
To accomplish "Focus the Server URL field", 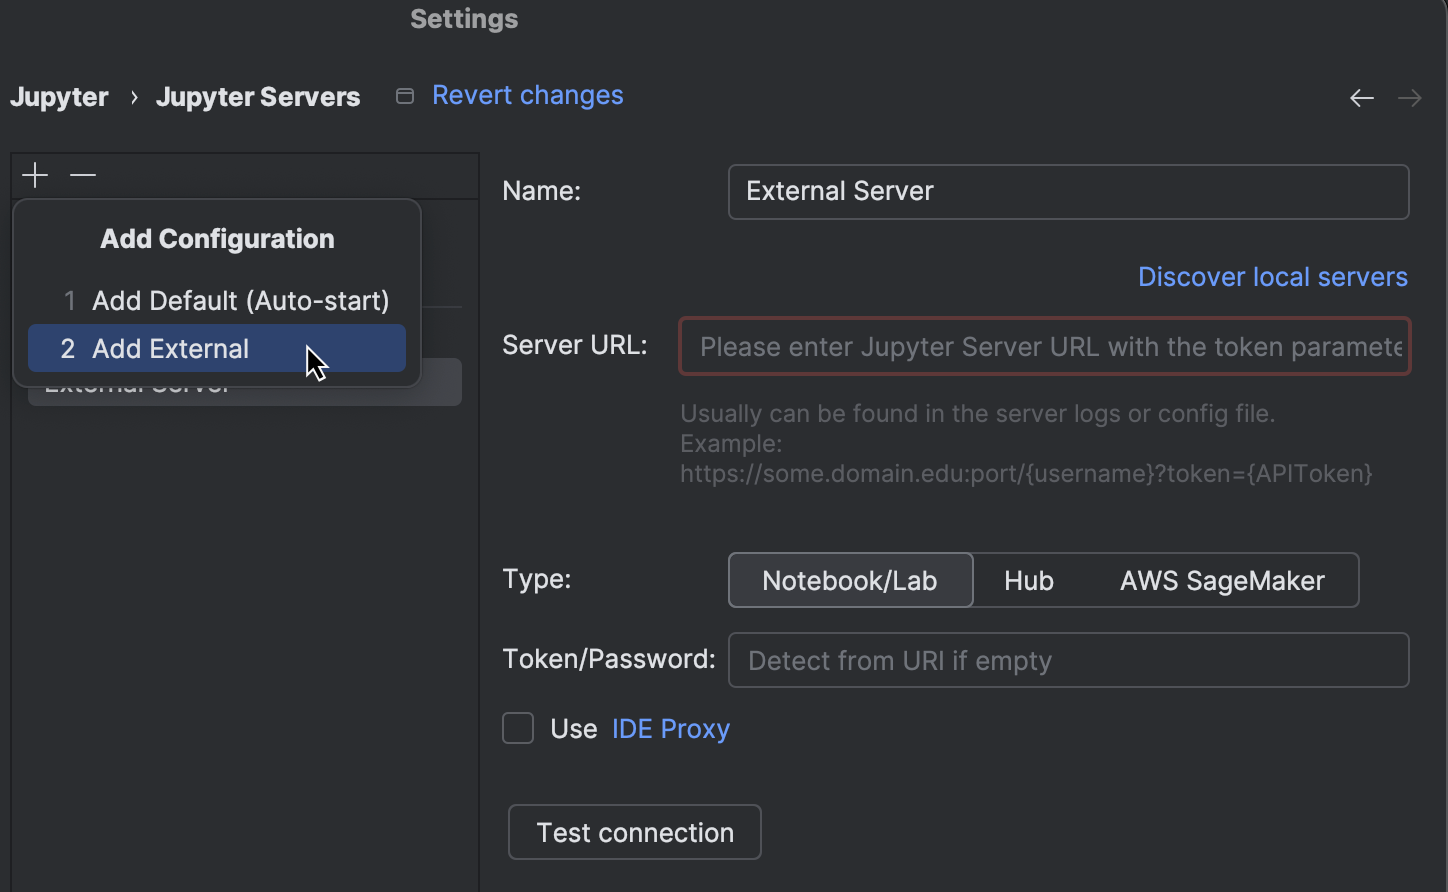I will point(1044,346).
